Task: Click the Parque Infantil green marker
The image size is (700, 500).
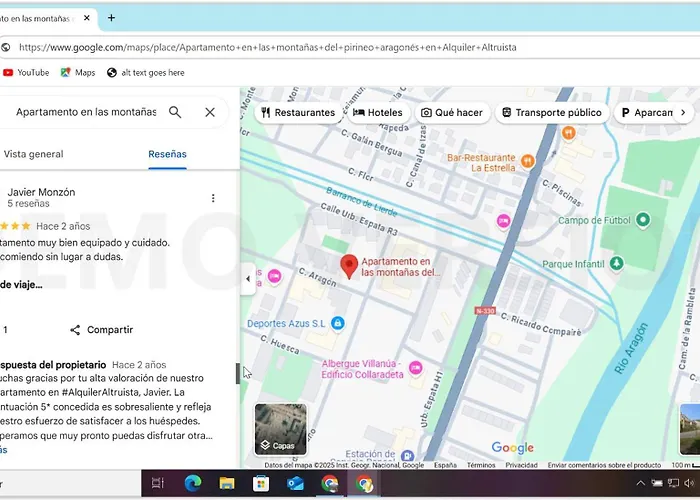Action: click(x=617, y=264)
